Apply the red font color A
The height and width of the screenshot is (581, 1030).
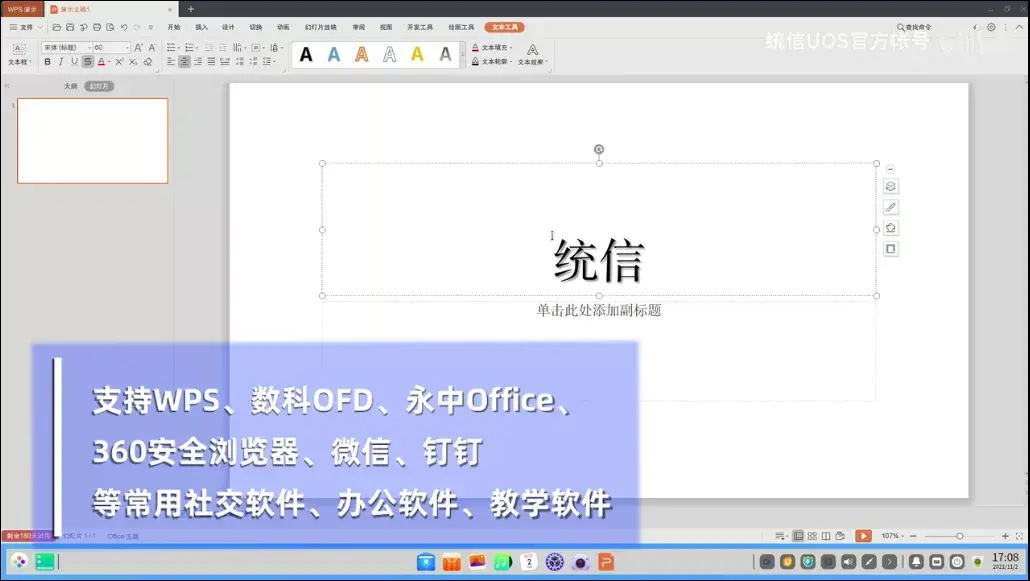[101, 62]
